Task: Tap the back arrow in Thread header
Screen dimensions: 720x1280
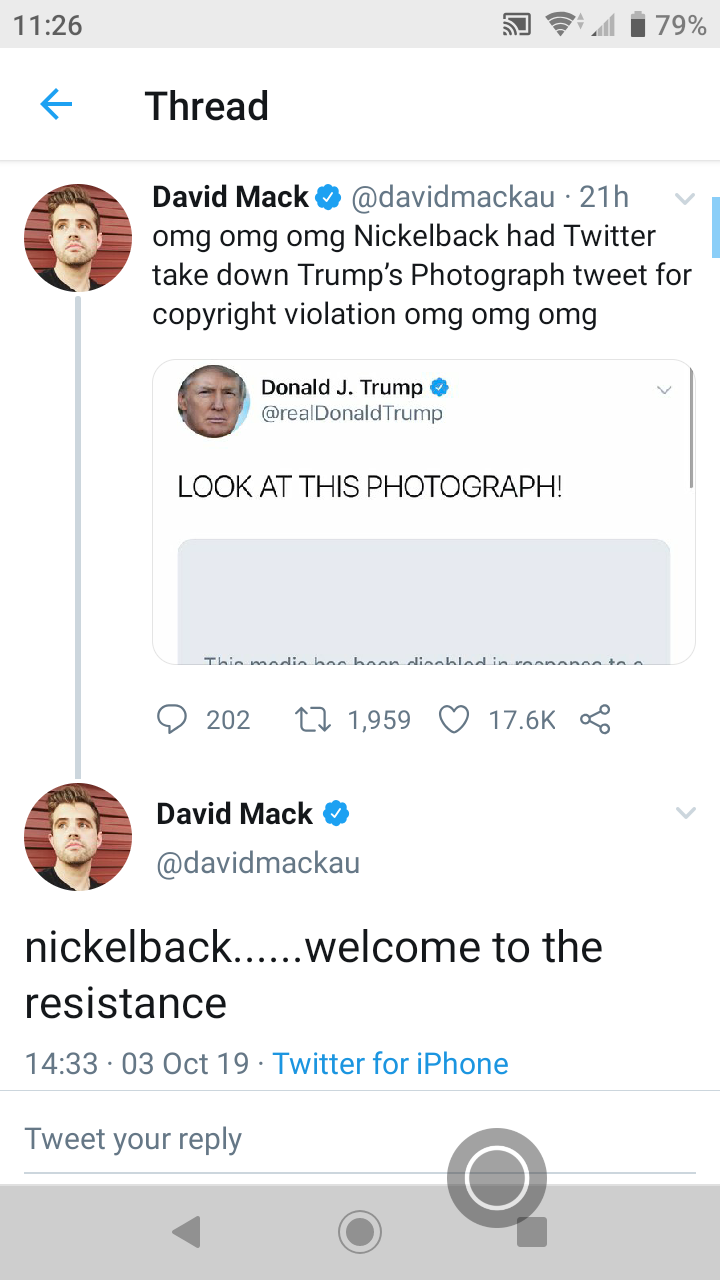Action: 56,104
